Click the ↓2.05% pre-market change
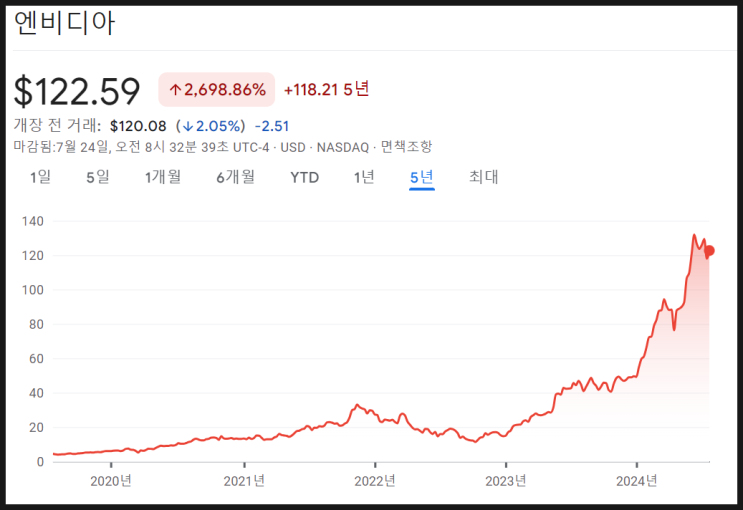 point(210,126)
